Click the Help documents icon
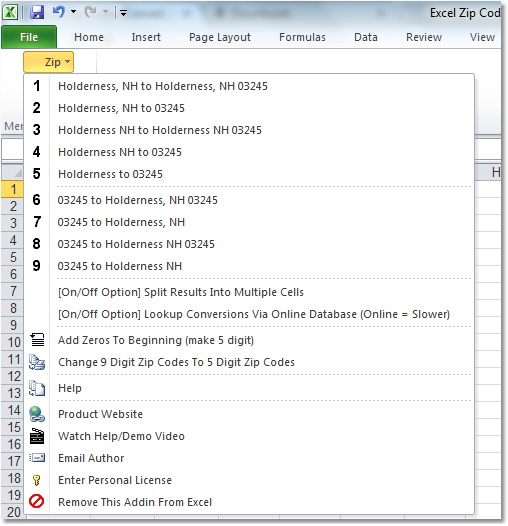Image resolution: width=508 pixels, height=526 pixels. click(37, 388)
